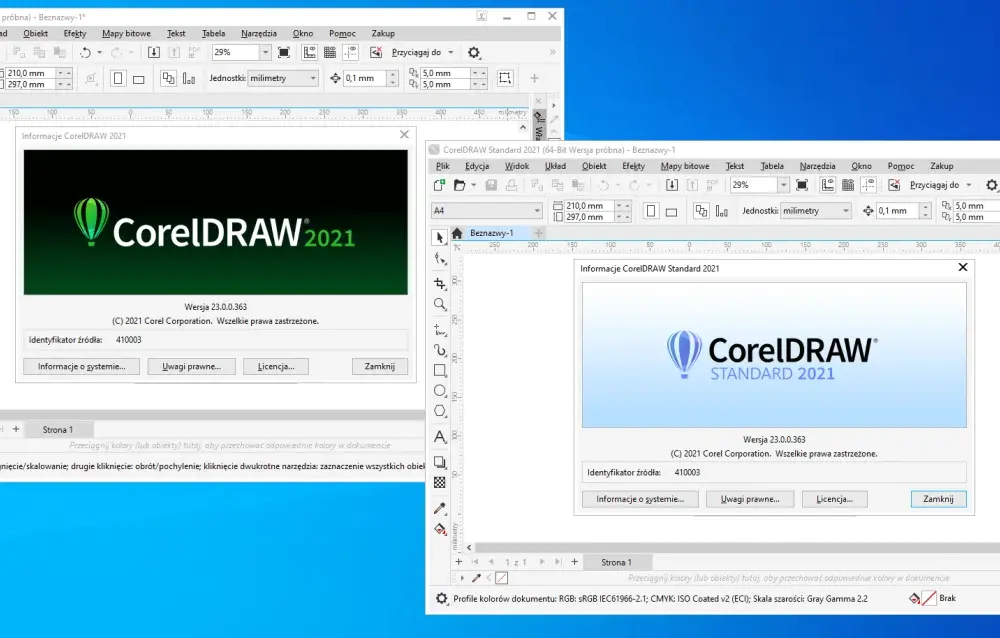Open zoom level dropdown arrow in left window

tap(265, 52)
